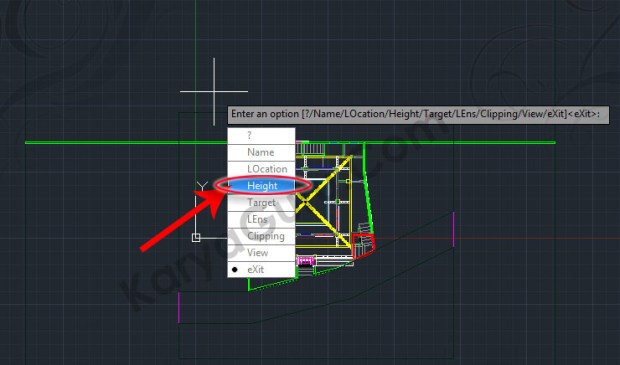Select the LEns option
620x365 pixels.
pyautogui.click(x=261, y=219)
